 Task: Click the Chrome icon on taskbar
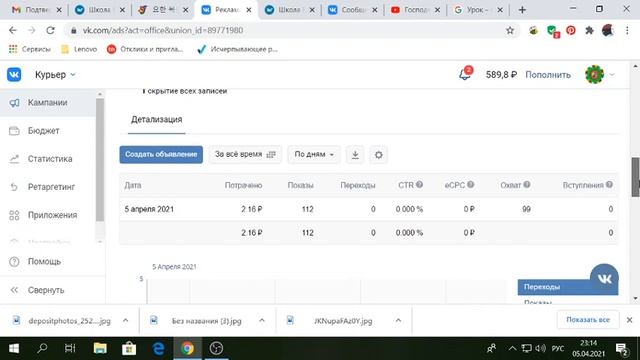pos(188,348)
